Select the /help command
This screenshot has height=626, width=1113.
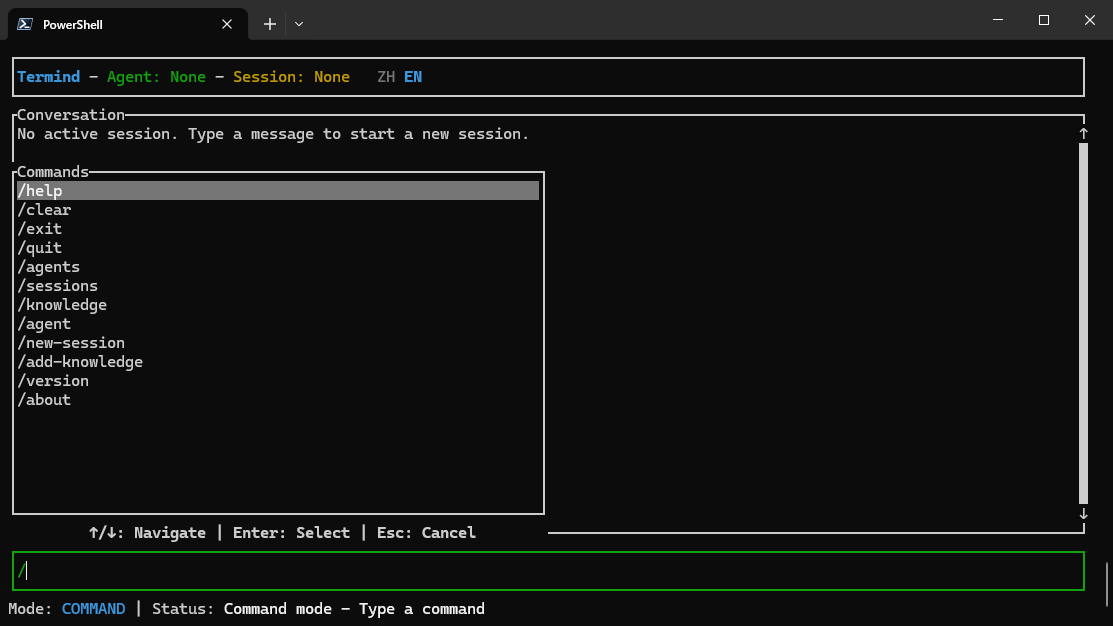pyautogui.click(x=40, y=191)
